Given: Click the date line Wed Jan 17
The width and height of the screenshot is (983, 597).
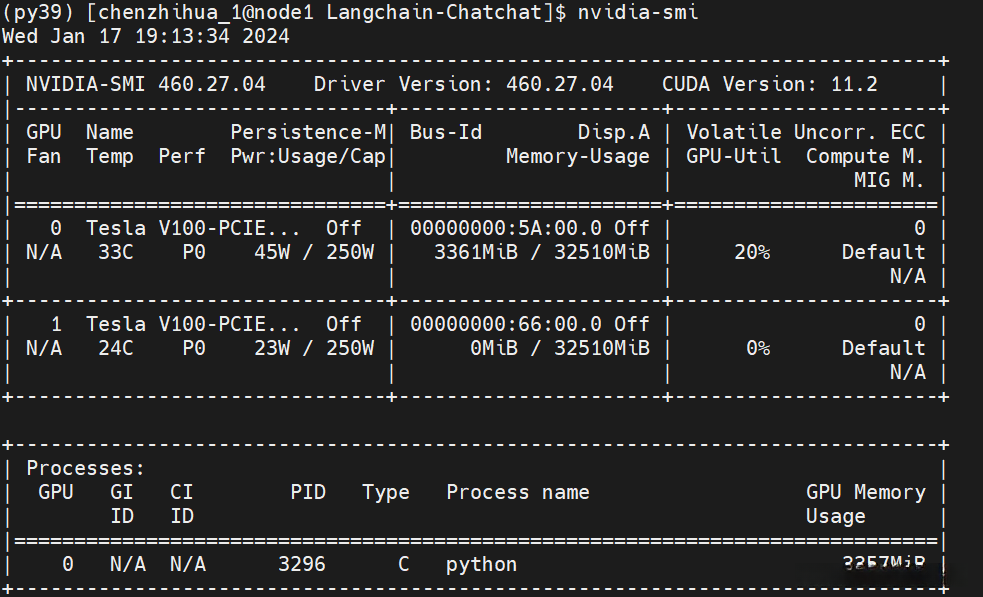Looking at the screenshot, I should 146,36.
